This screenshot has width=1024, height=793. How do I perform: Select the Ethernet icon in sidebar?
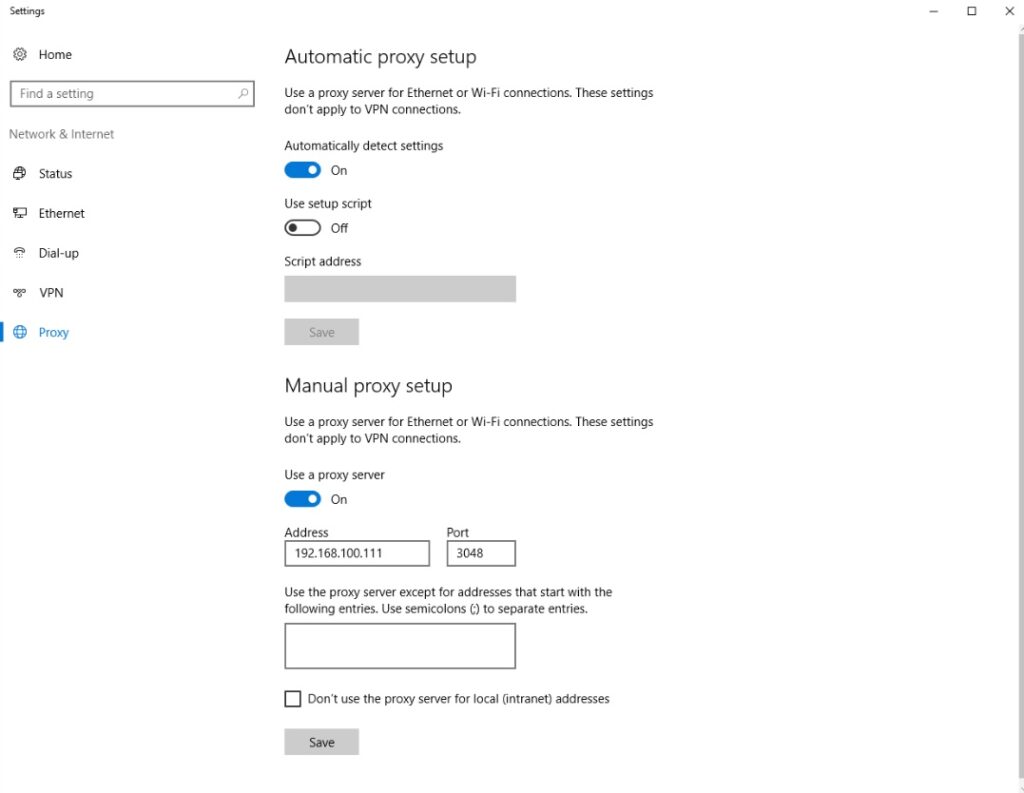coord(20,213)
